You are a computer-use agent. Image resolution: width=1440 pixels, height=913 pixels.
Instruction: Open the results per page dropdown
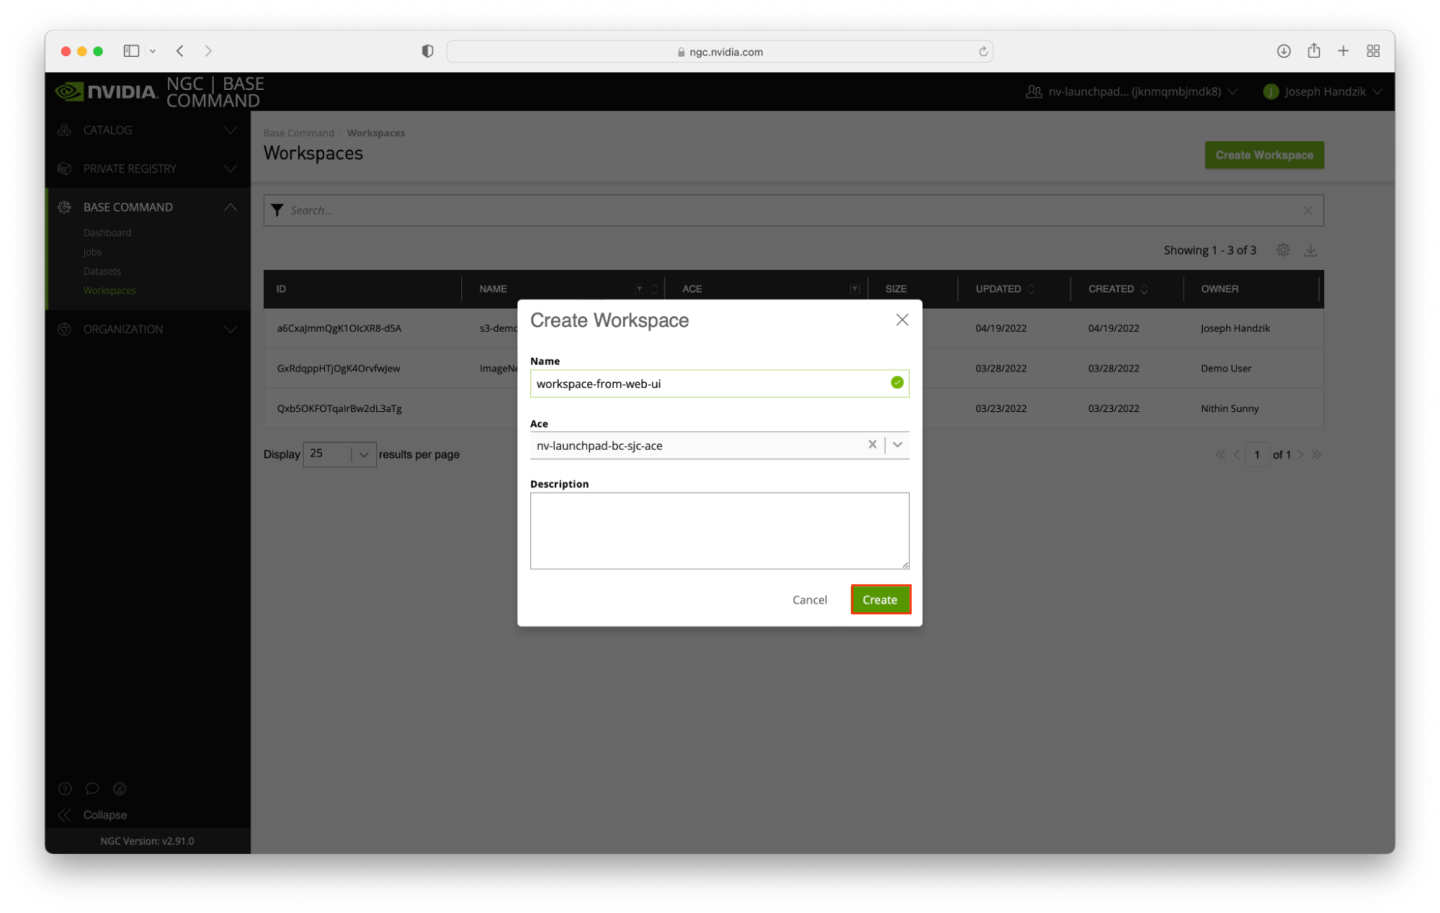[x=363, y=454]
